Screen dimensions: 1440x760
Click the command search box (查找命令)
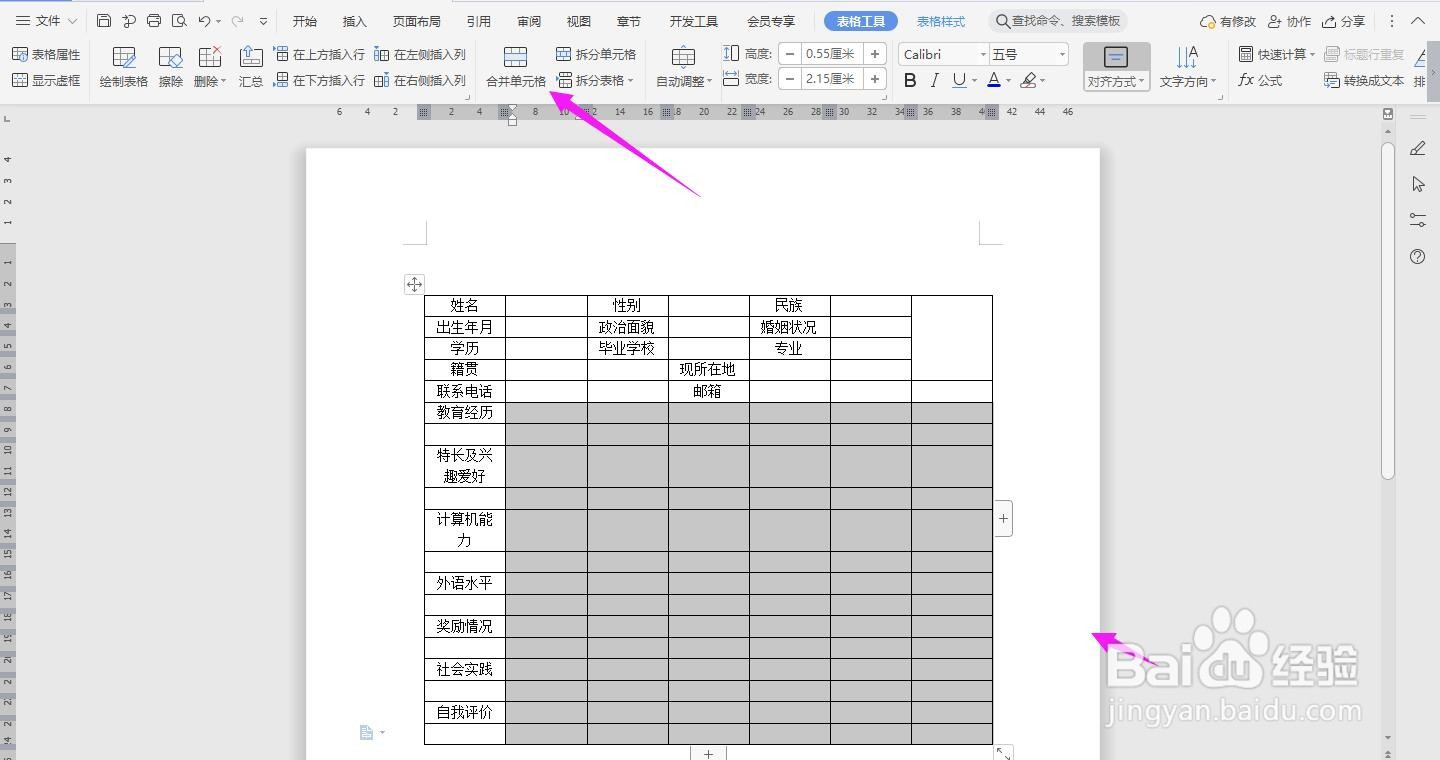pos(1058,21)
